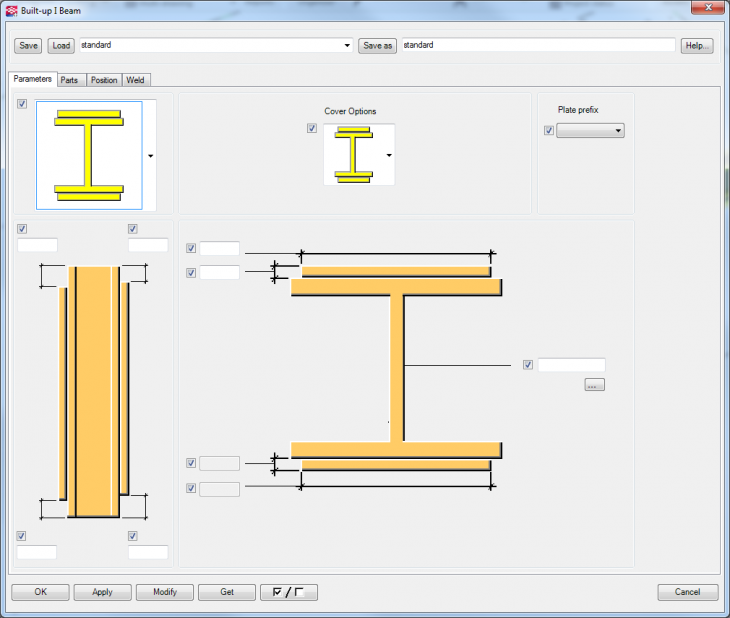
Task: Click the Apply button
Action: click(102, 592)
